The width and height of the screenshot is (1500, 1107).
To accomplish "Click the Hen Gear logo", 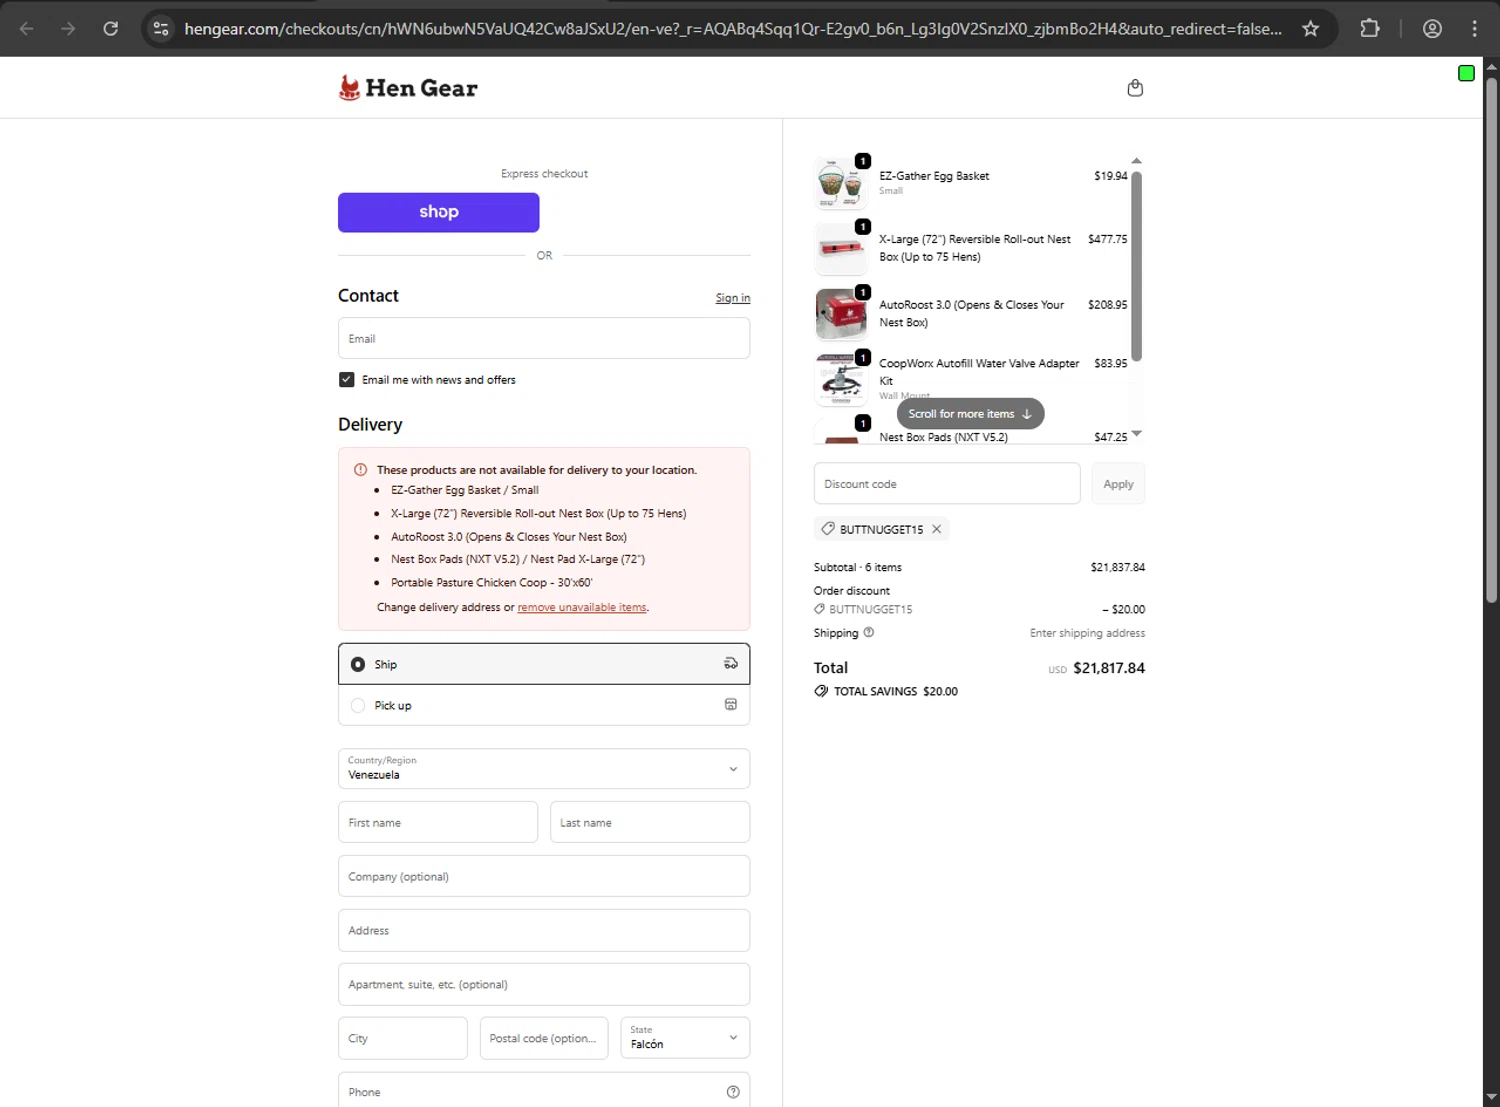I will click(408, 88).
